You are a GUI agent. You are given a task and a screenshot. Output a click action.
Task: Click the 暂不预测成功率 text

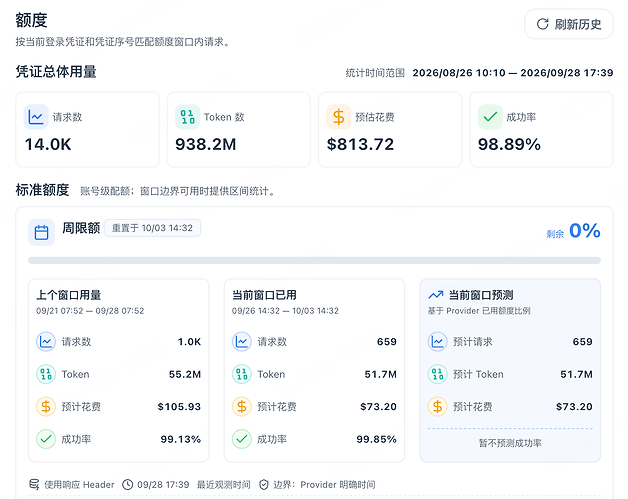[x=510, y=443]
